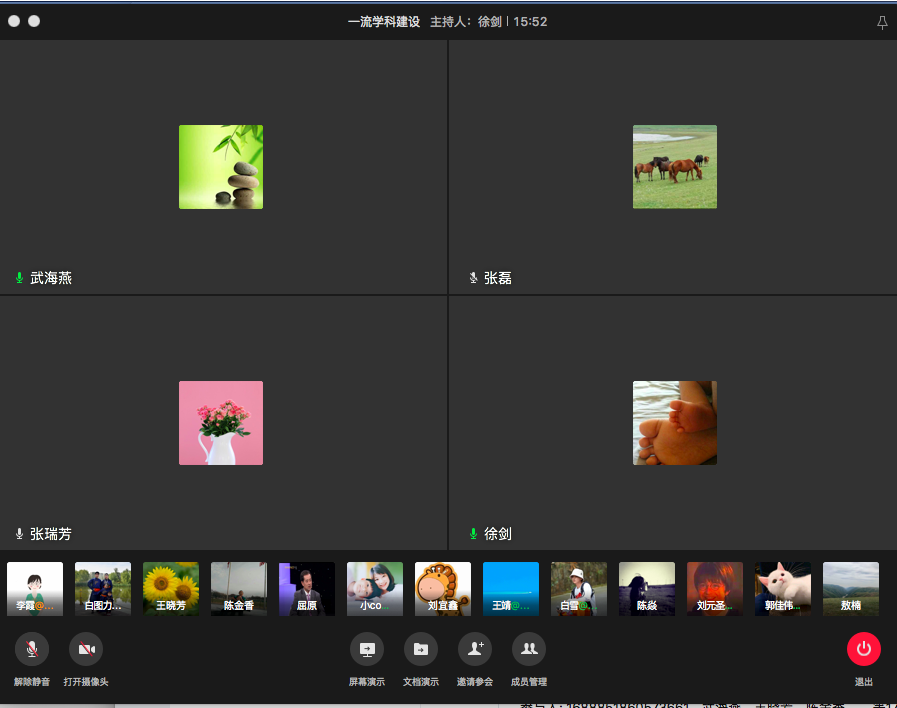Image resolution: width=897 pixels, height=708 pixels.
Task: Turn on camera with 打开摄像头
Action: (x=86, y=650)
